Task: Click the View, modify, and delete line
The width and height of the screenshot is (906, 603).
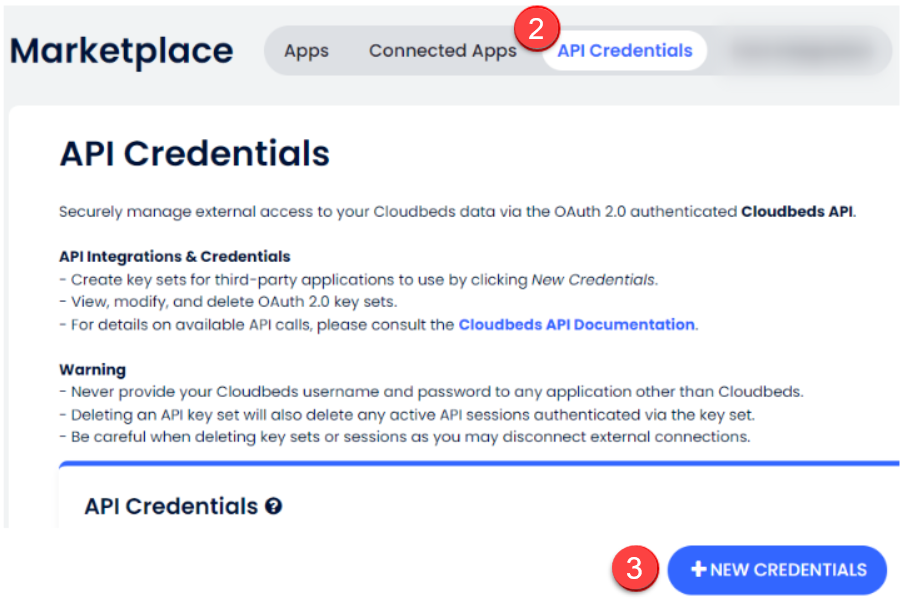Action: 228,302
